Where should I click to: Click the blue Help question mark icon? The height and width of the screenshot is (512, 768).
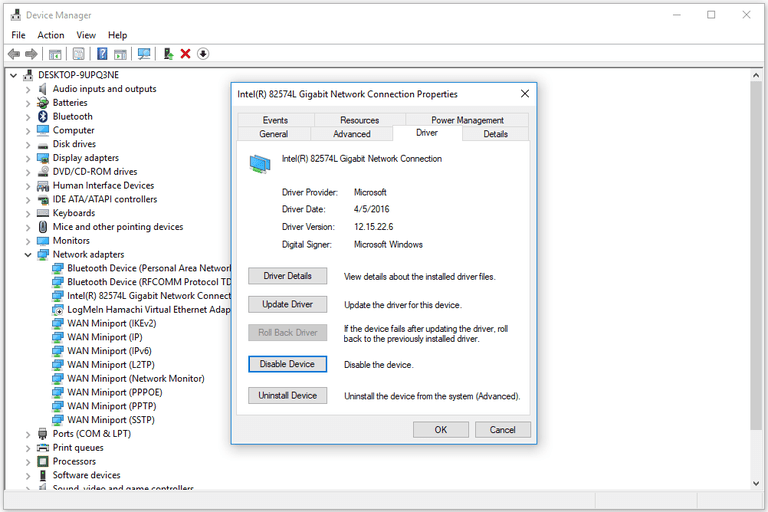(102, 54)
